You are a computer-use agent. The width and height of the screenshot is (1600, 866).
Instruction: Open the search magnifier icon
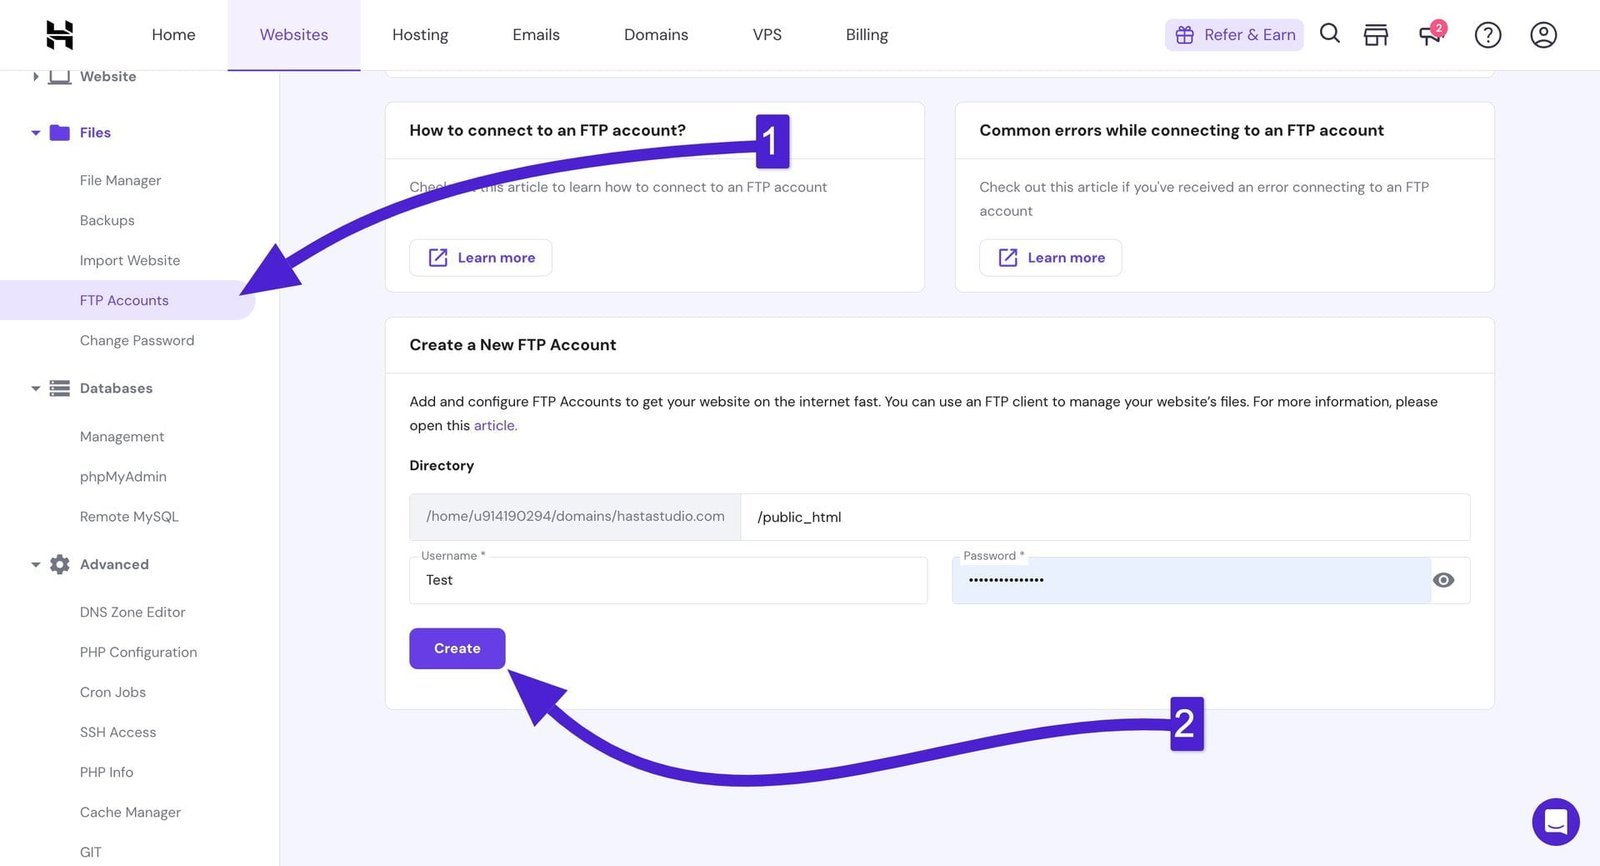coord(1329,34)
